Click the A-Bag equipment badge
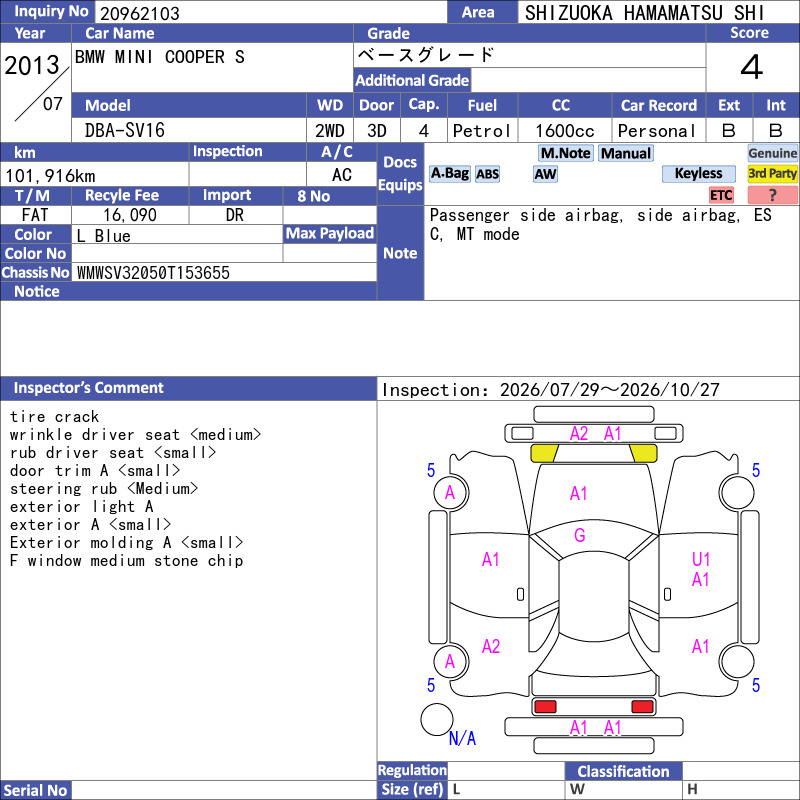This screenshot has width=800, height=800. (449, 173)
